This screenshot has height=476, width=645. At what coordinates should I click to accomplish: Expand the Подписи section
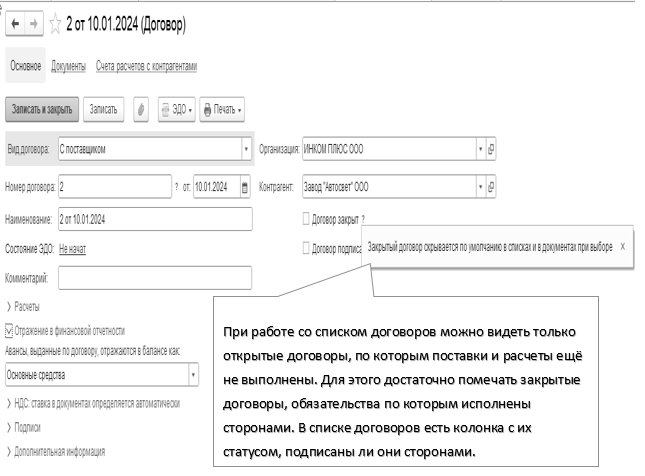[23, 427]
